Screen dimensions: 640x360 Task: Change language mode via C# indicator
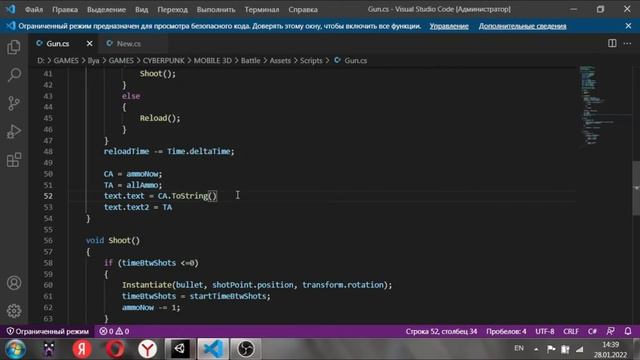tap(592, 331)
